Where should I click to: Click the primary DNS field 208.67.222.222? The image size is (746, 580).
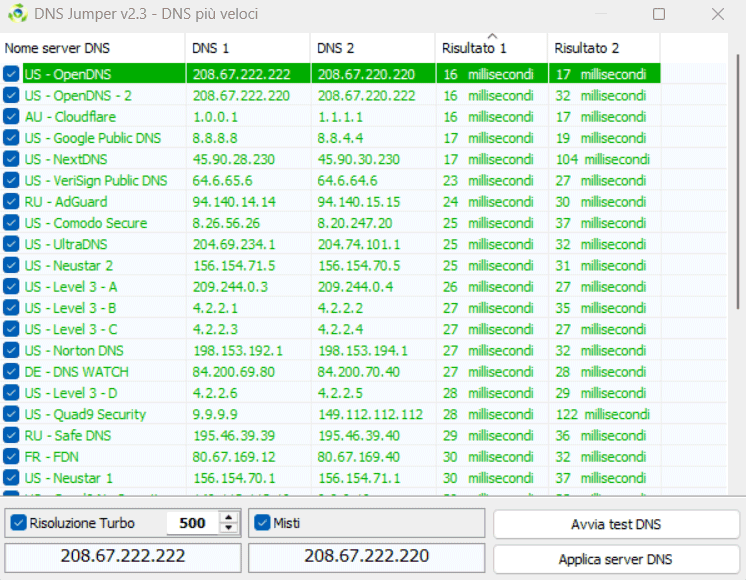(123, 556)
